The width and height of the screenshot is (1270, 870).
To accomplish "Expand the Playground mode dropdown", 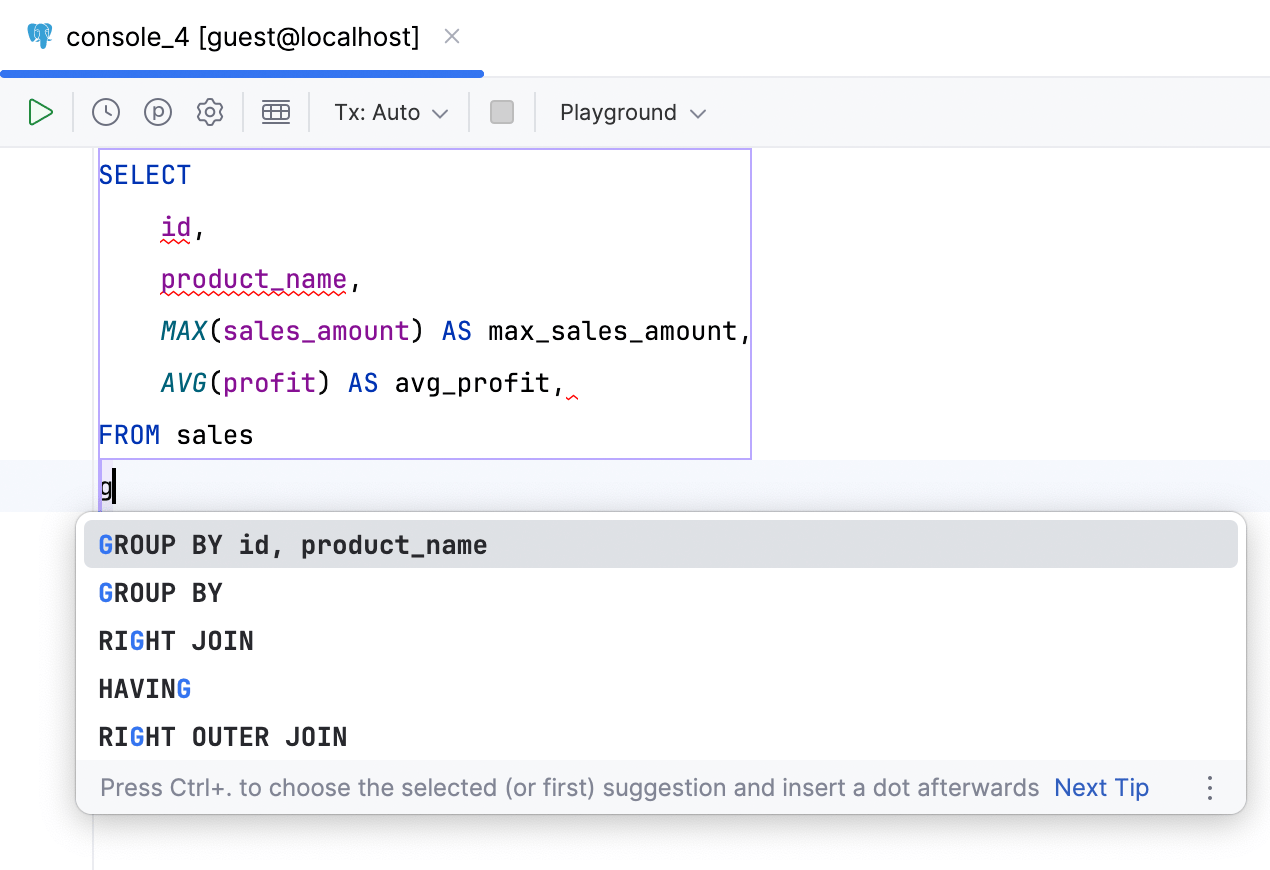I will point(633,112).
